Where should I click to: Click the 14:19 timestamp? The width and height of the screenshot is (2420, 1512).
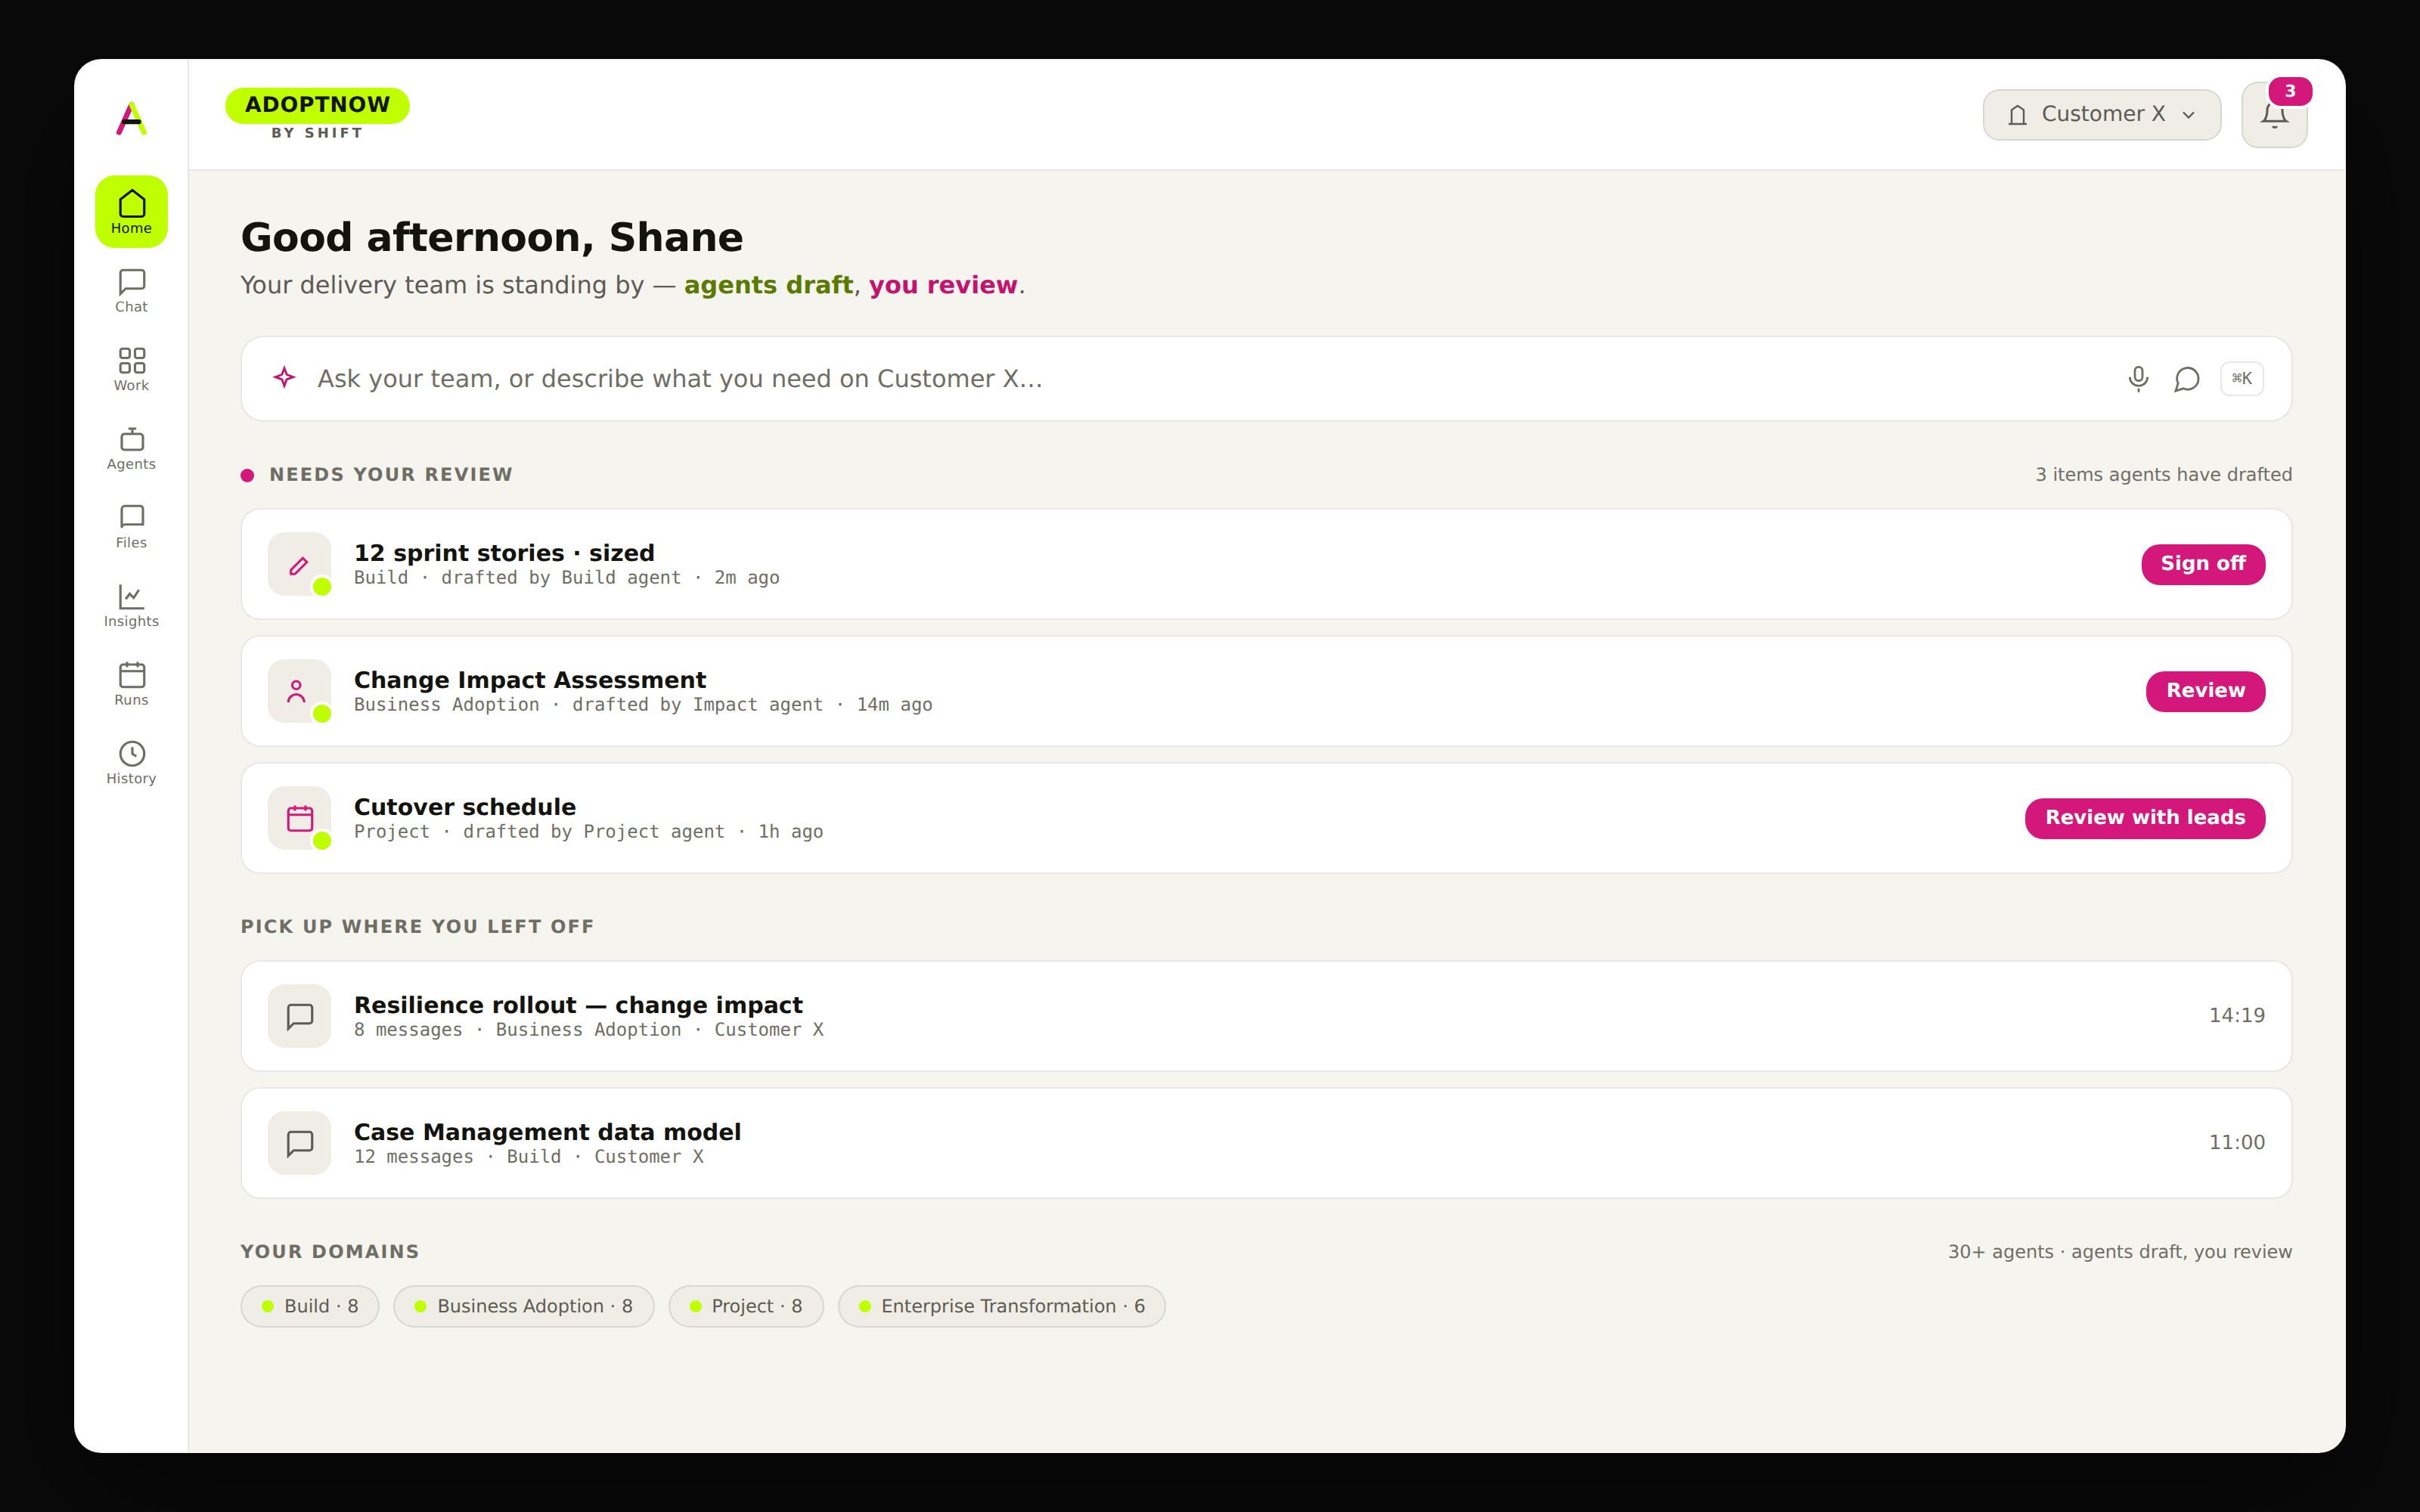[x=2236, y=1016]
